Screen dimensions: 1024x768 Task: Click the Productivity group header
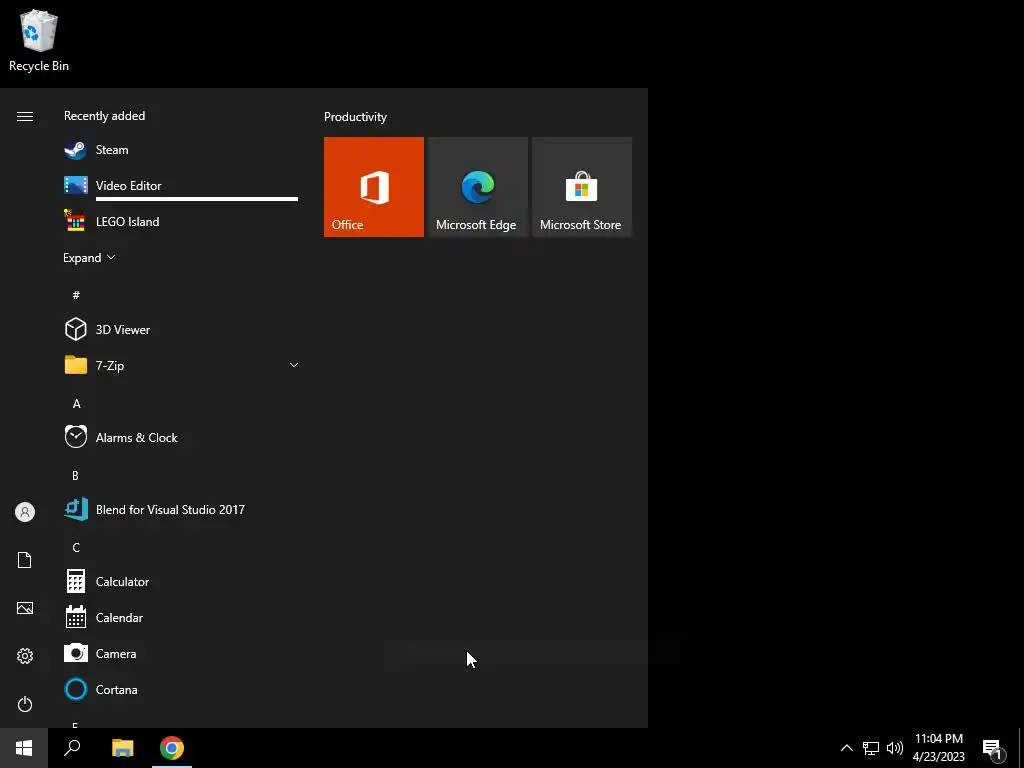point(355,117)
